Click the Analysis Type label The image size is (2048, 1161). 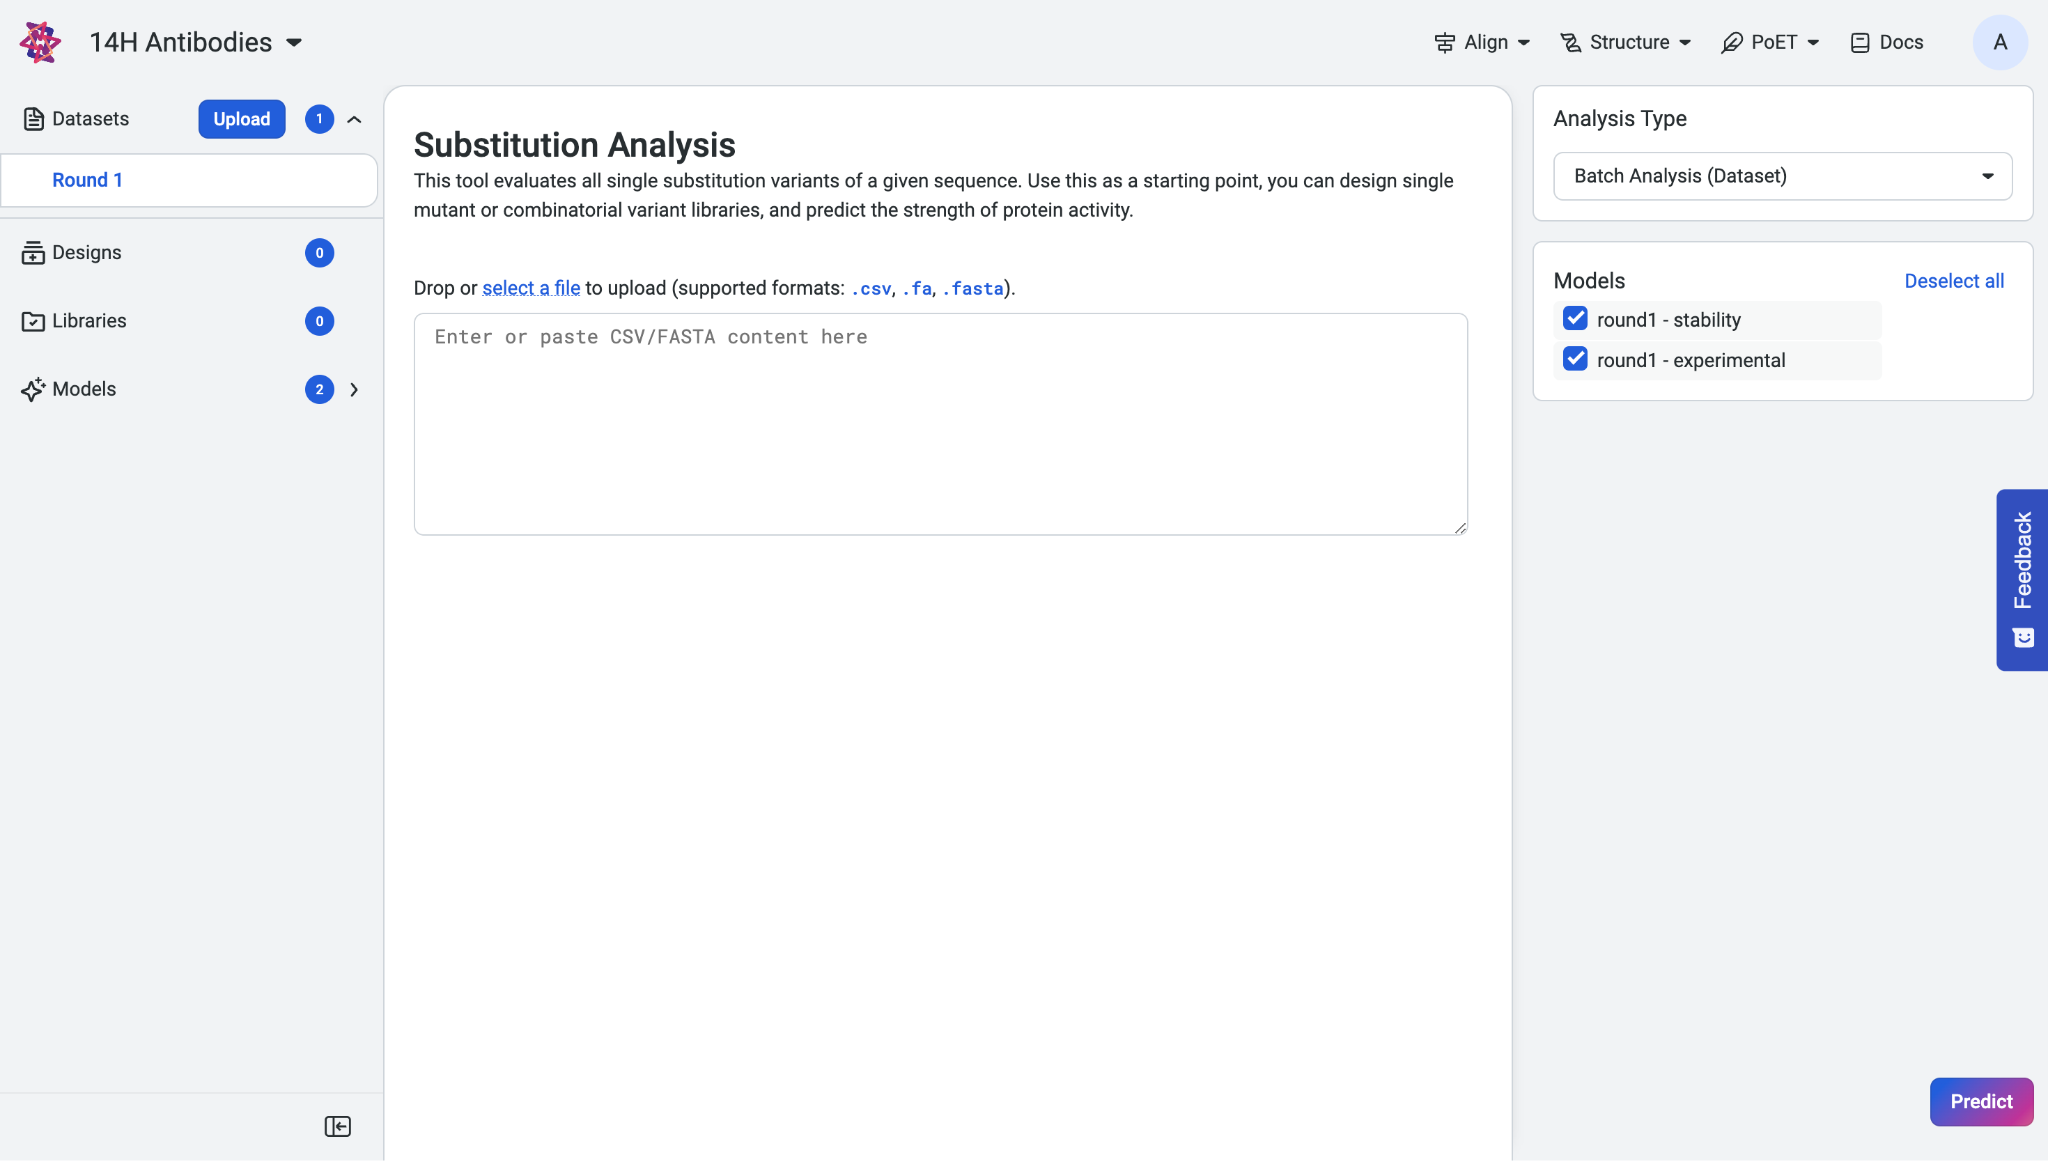coord(1620,118)
